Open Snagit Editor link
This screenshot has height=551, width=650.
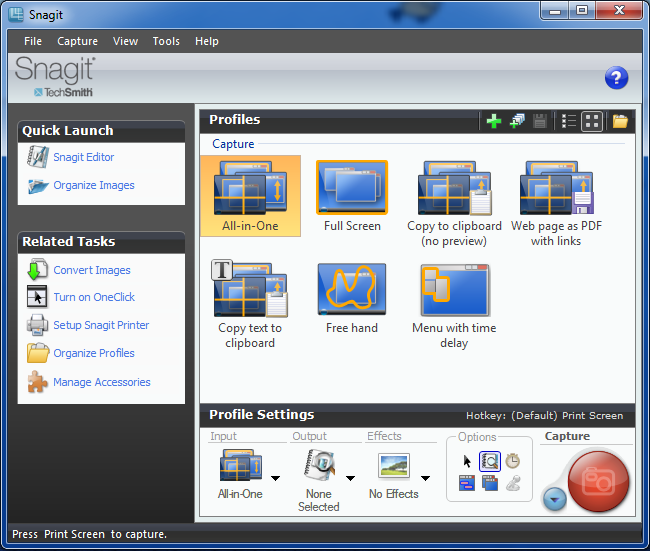84,157
